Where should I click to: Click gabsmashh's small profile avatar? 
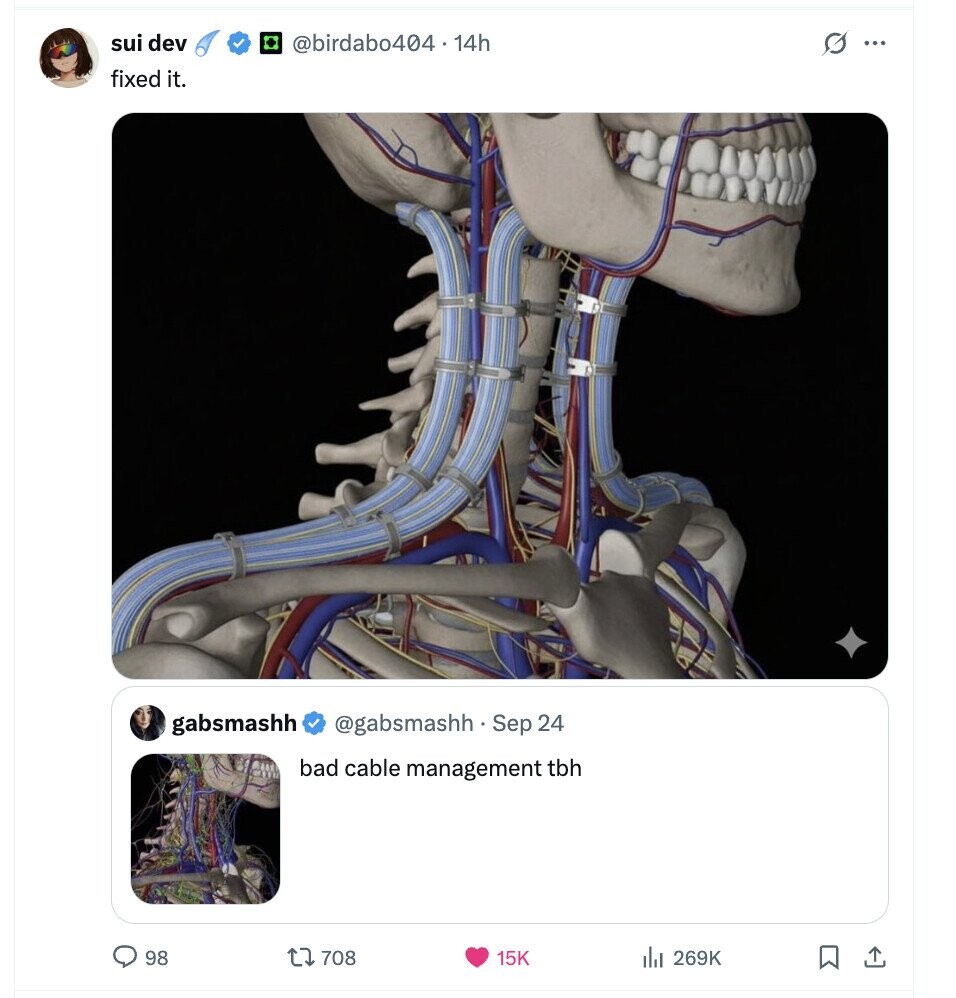148,722
